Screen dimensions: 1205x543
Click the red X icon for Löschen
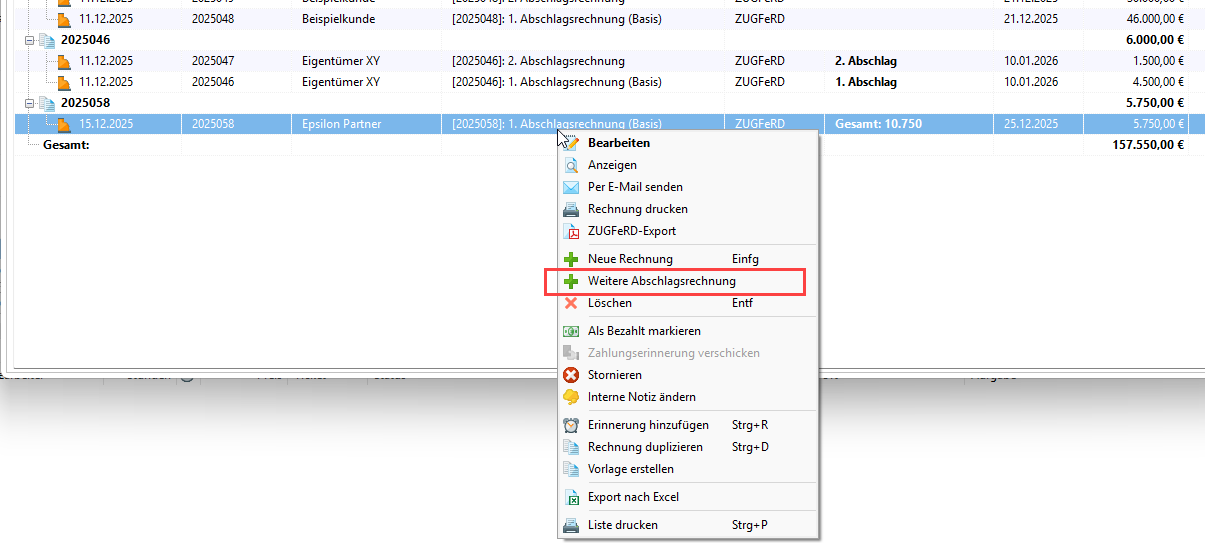click(571, 303)
